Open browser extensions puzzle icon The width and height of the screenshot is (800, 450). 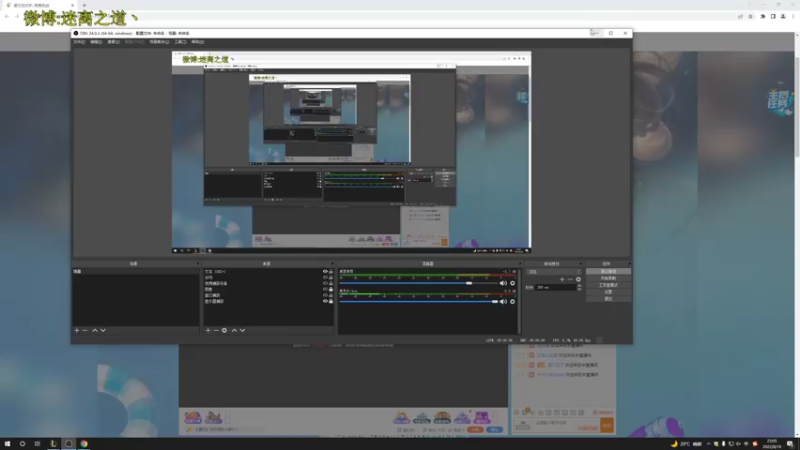pyautogui.click(x=763, y=16)
